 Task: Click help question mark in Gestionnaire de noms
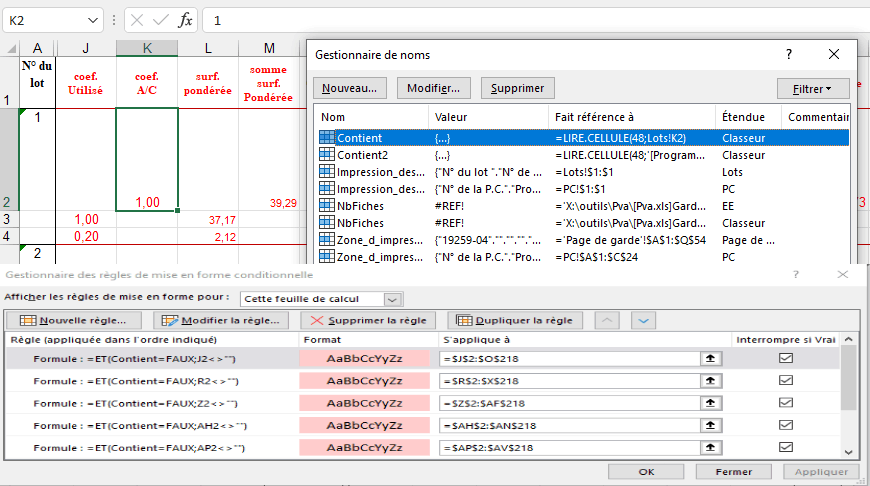pyautogui.click(x=788, y=54)
